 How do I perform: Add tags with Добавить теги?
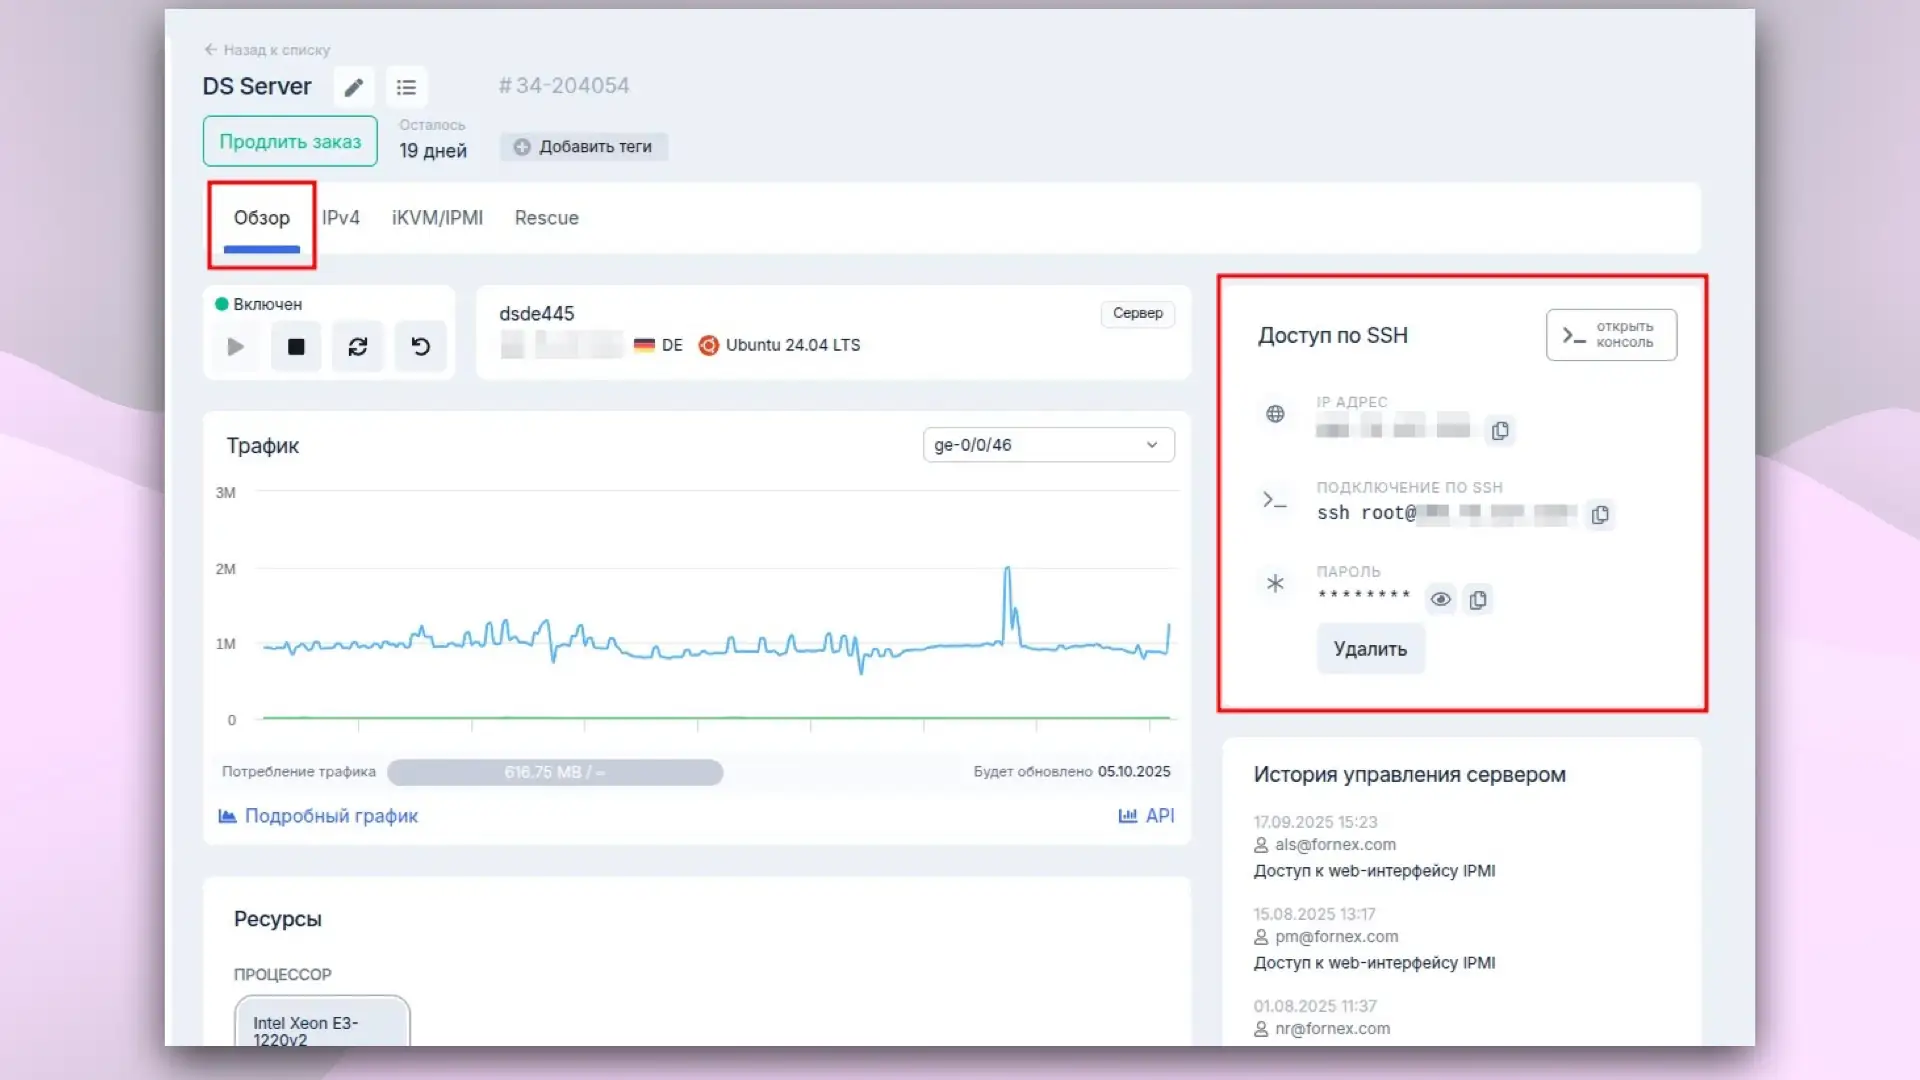[584, 146]
